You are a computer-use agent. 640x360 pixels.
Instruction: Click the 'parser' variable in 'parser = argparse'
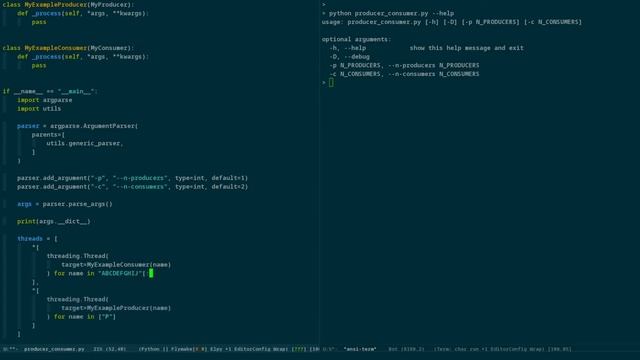pos(28,126)
